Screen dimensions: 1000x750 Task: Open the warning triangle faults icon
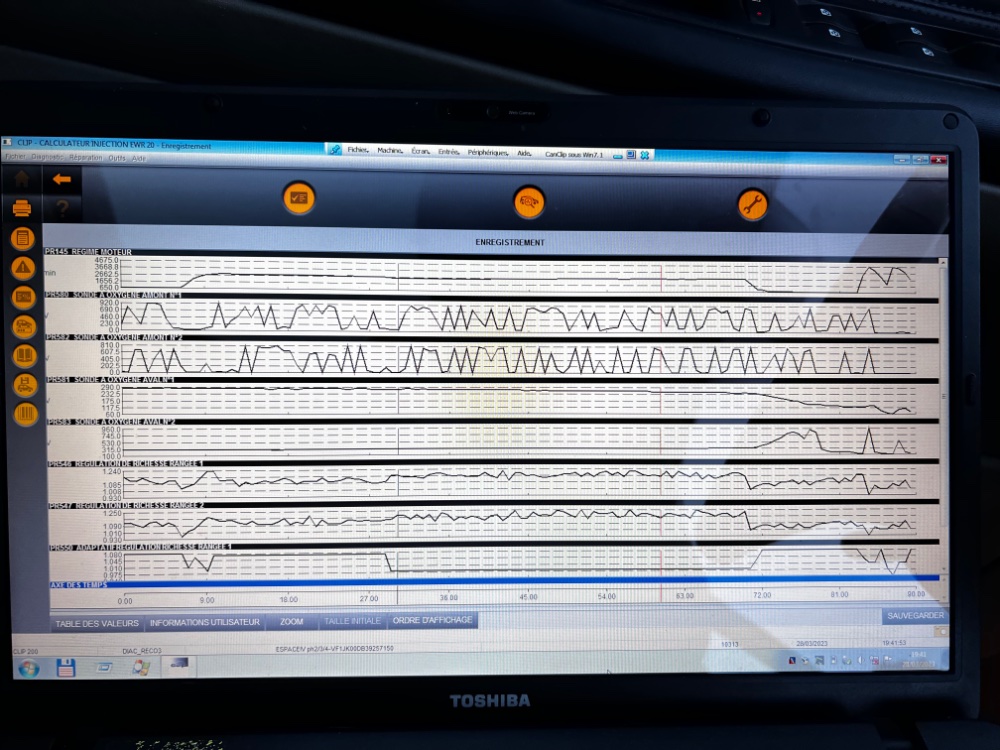[x=23, y=268]
